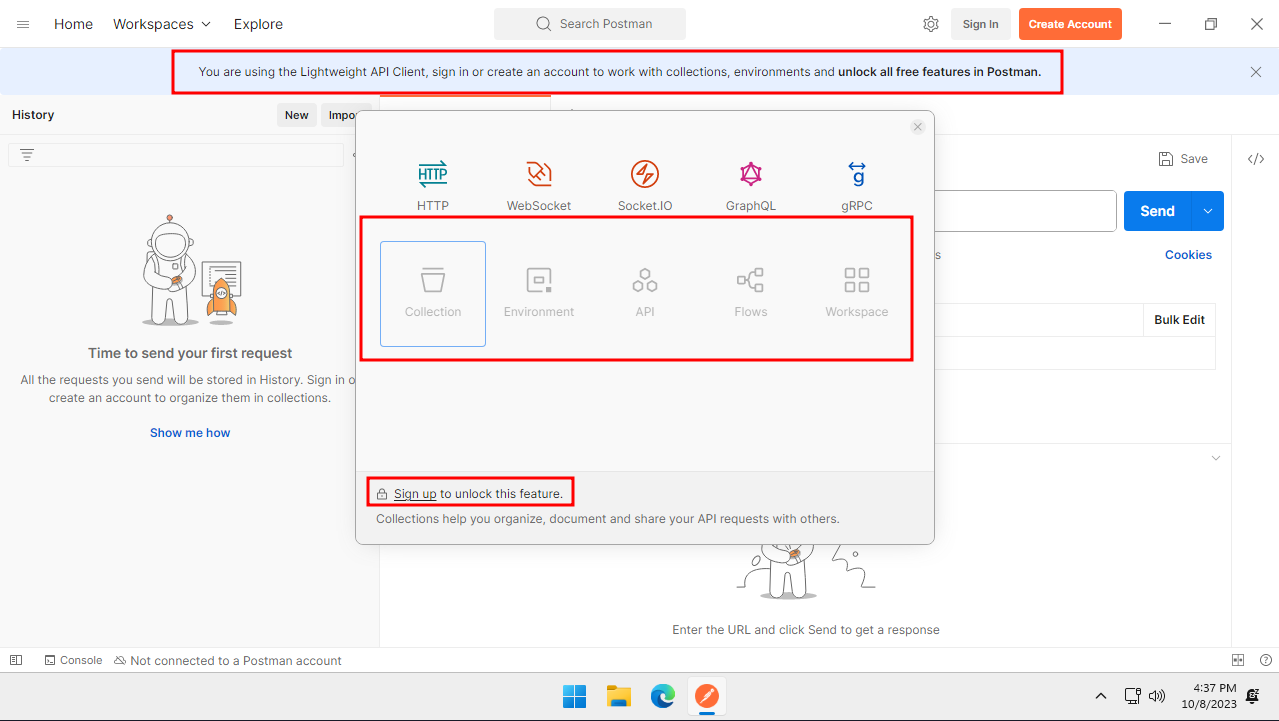Screen dimensions: 1279x721
Task: Navigate to Home
Action: click(73, 24)
